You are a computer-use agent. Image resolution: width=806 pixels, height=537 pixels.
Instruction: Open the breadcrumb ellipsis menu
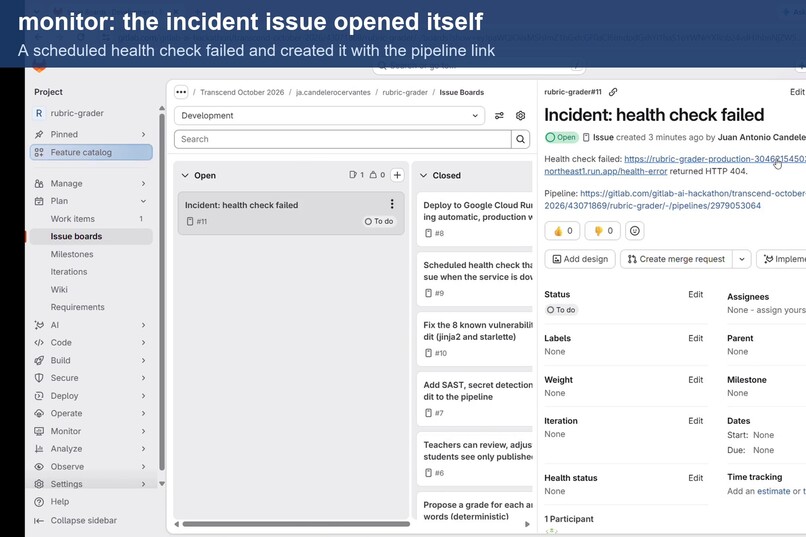click(x=181, y=92)
